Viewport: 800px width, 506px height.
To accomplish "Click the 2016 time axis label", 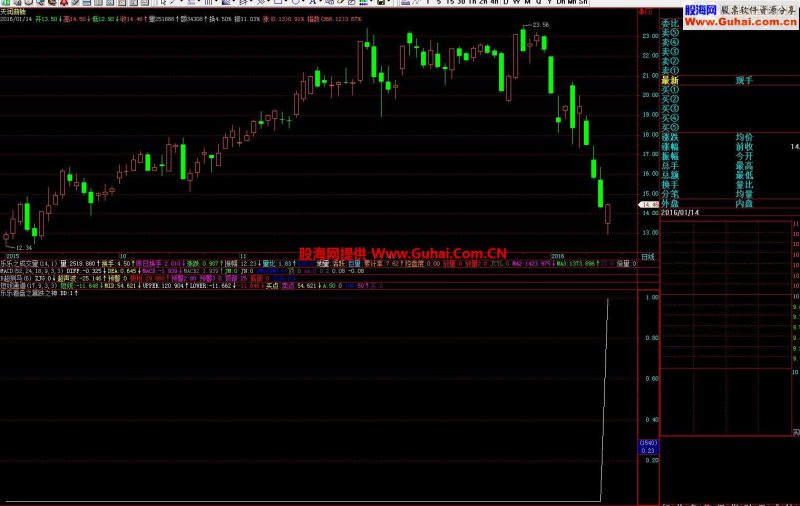I will pyautogui.click(x=557, y=256).
